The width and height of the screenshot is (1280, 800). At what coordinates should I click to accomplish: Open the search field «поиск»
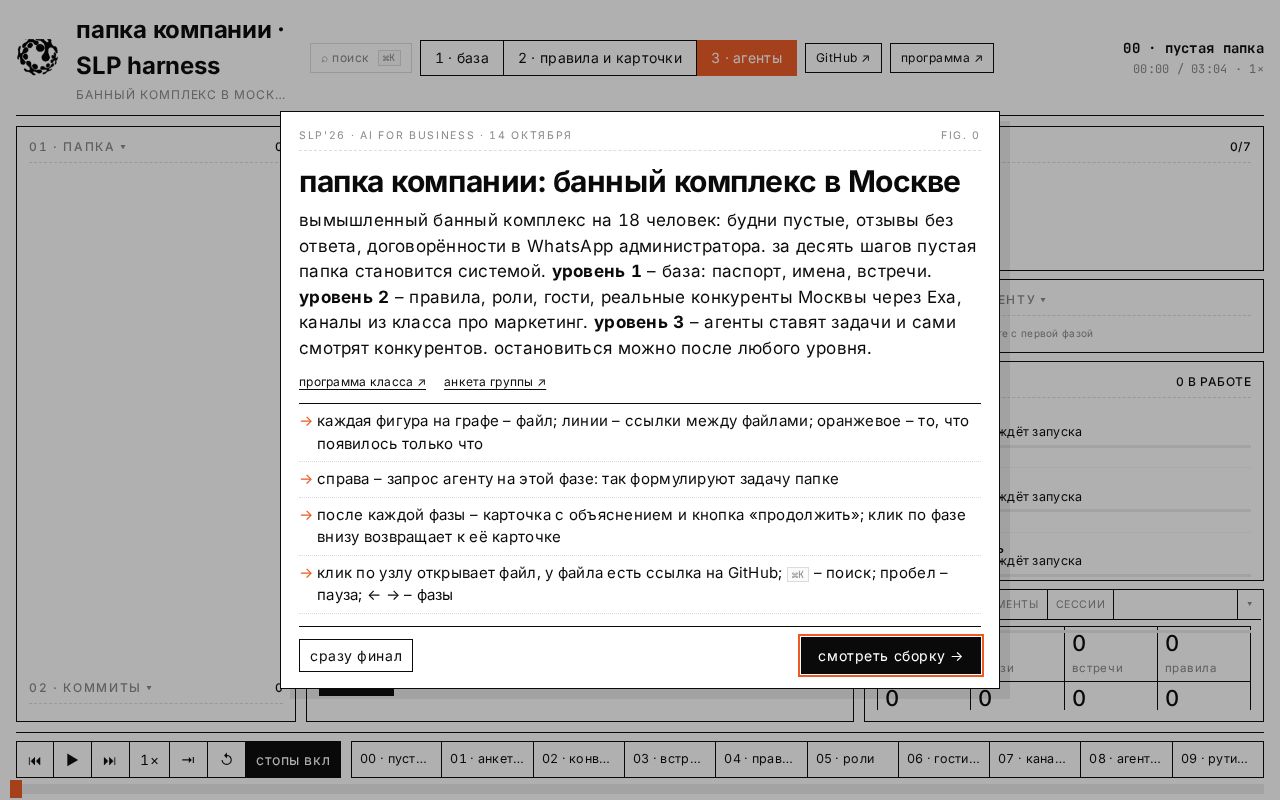(x=361, y=58)
